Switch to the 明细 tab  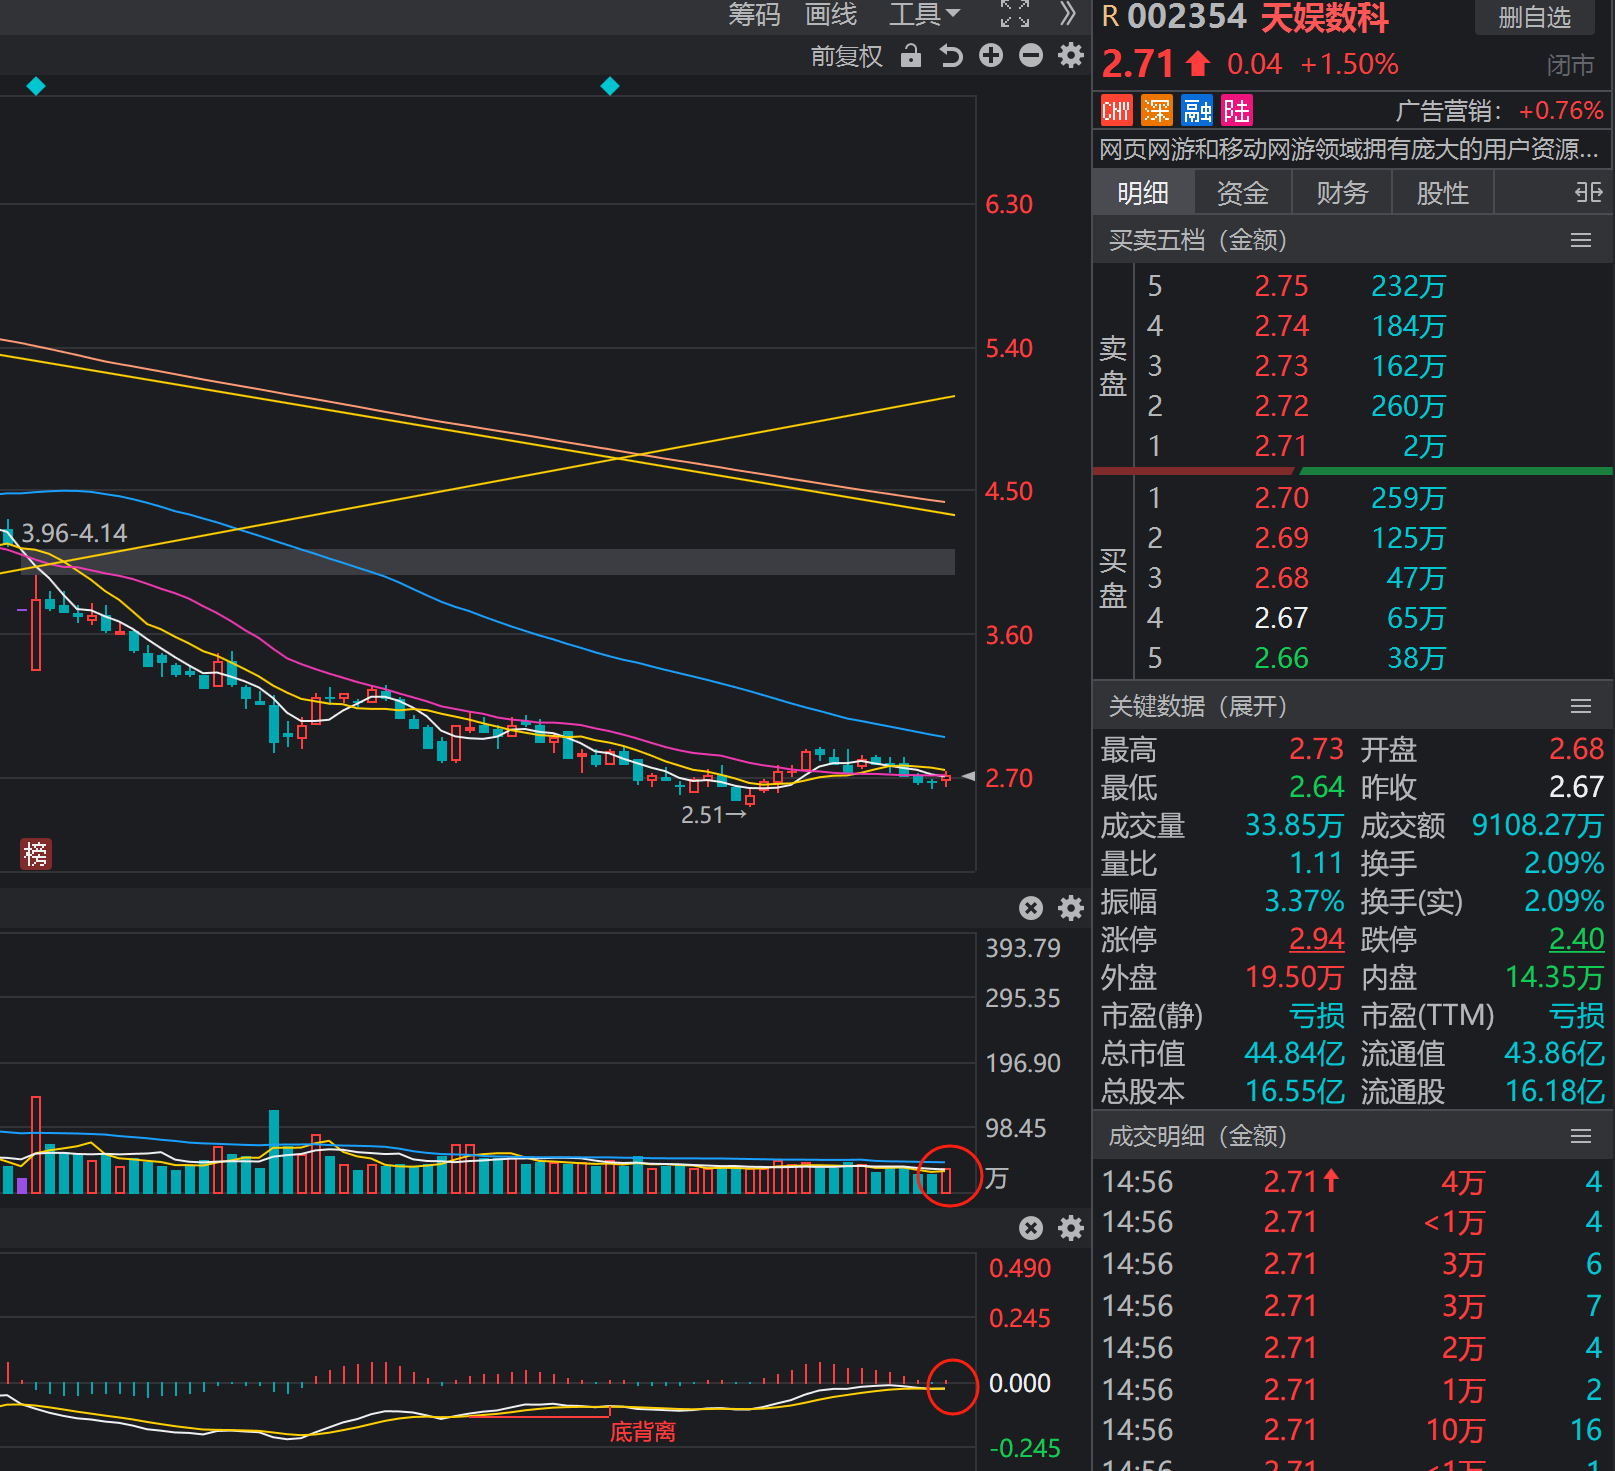click(1143, 193)
